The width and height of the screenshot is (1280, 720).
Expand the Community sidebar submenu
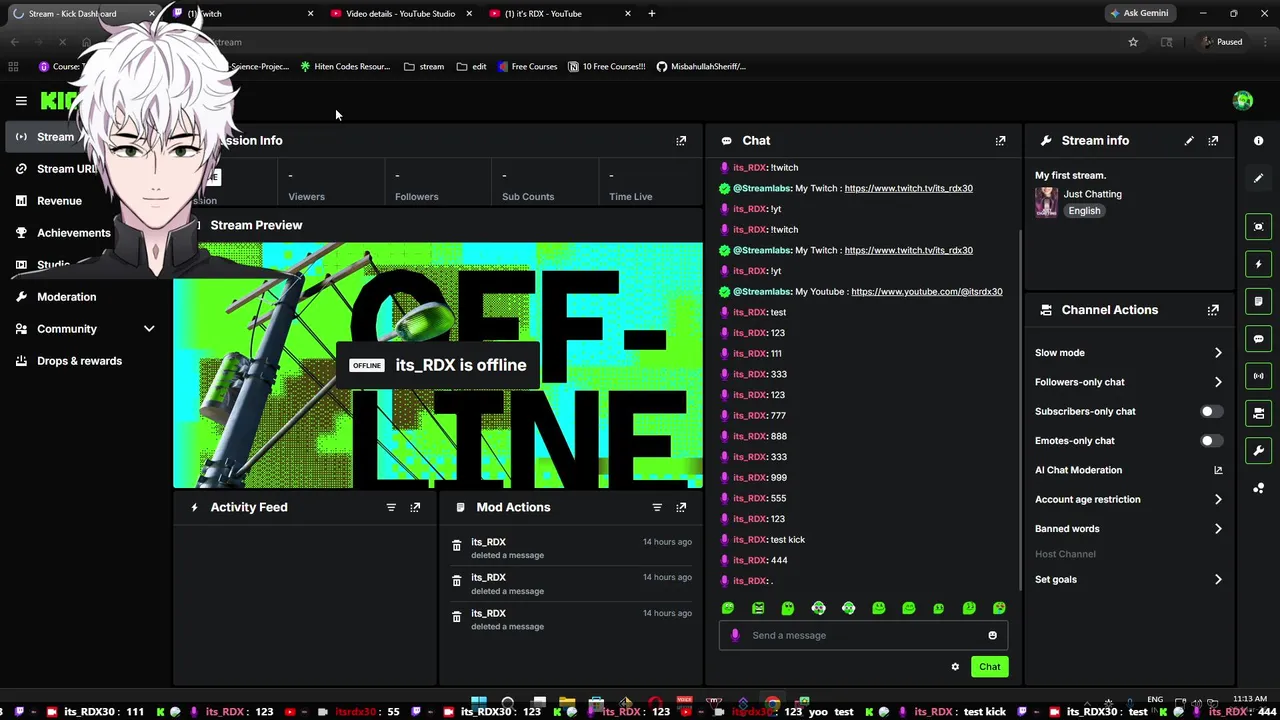point(149,329)
